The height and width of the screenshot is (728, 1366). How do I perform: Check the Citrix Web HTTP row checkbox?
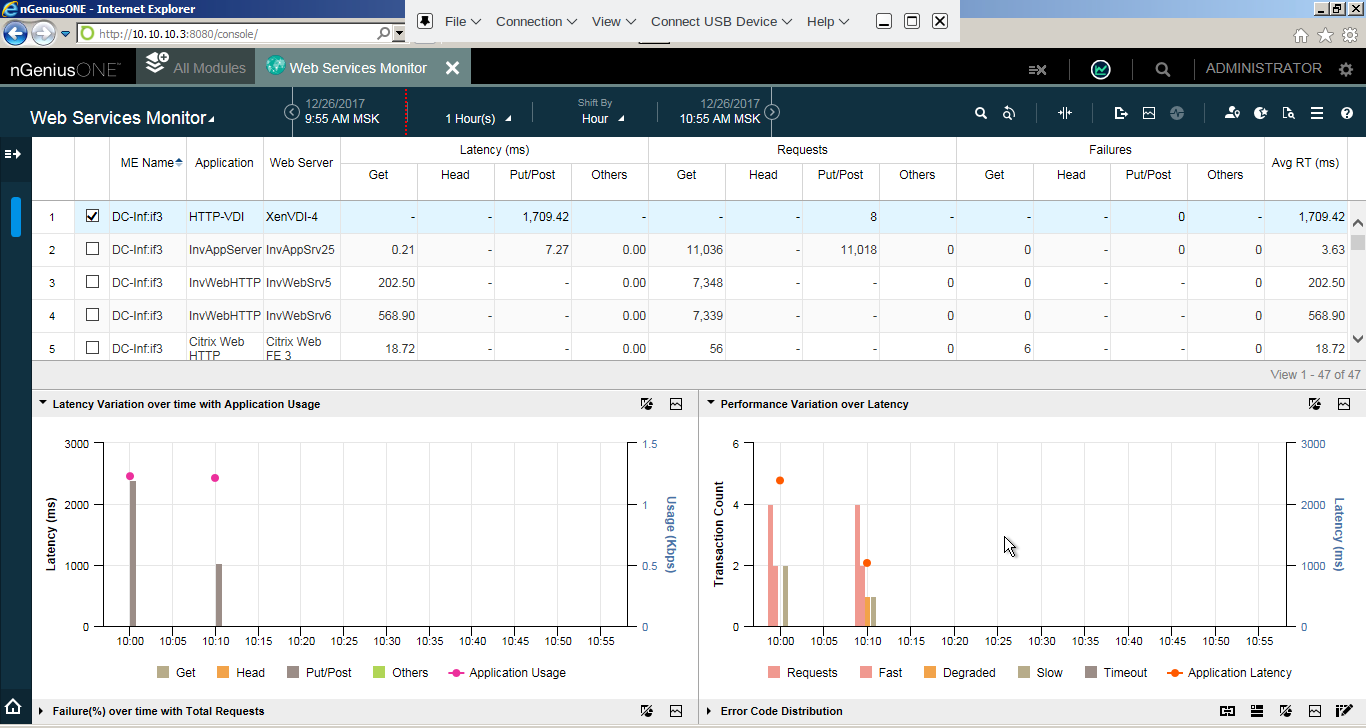pos(93,348)
